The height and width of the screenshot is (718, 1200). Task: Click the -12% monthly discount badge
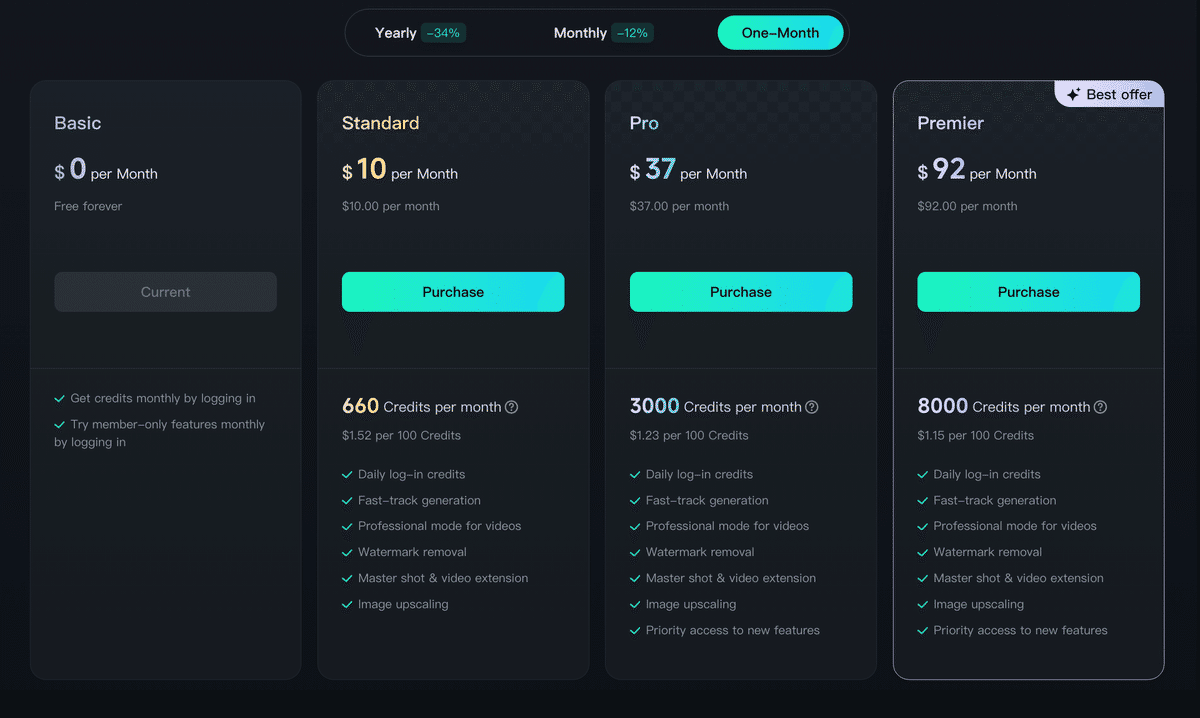(x=632, y=33)
